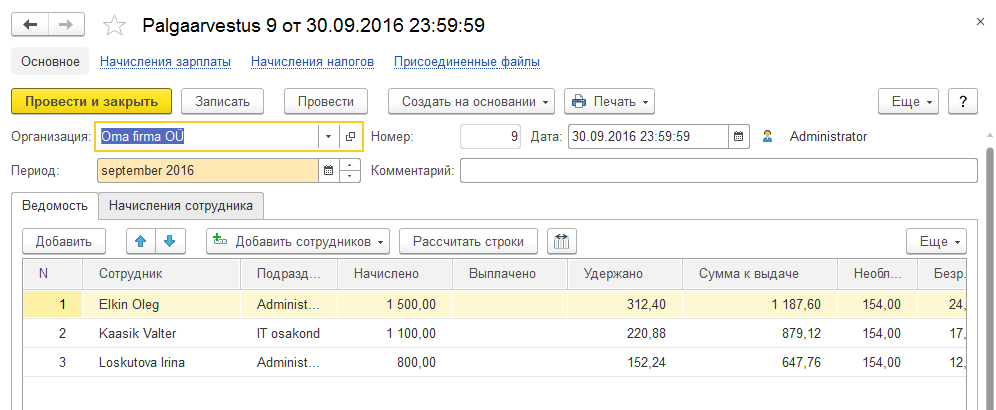Viewport: 996px width, 410px height.
Task: Switch to the Начисления сотрудника tab
Action: pos(181,206)
